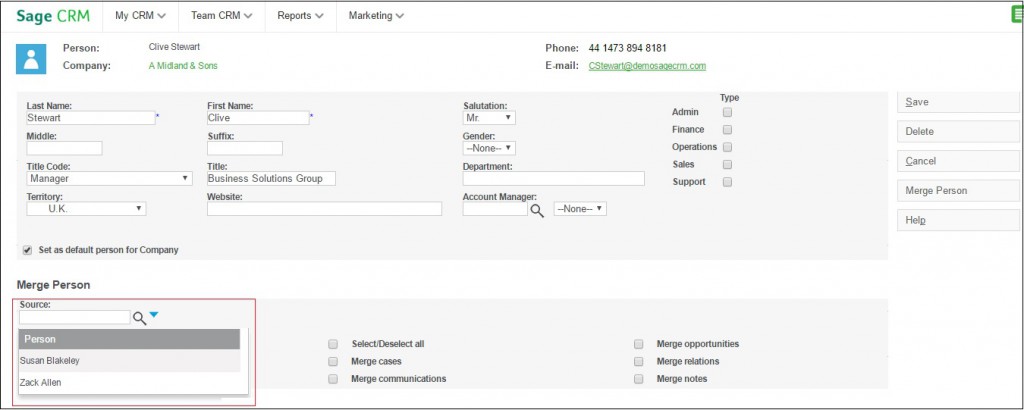
Task: Tick the Operations type checkbox
Action: tap(728, 147)
